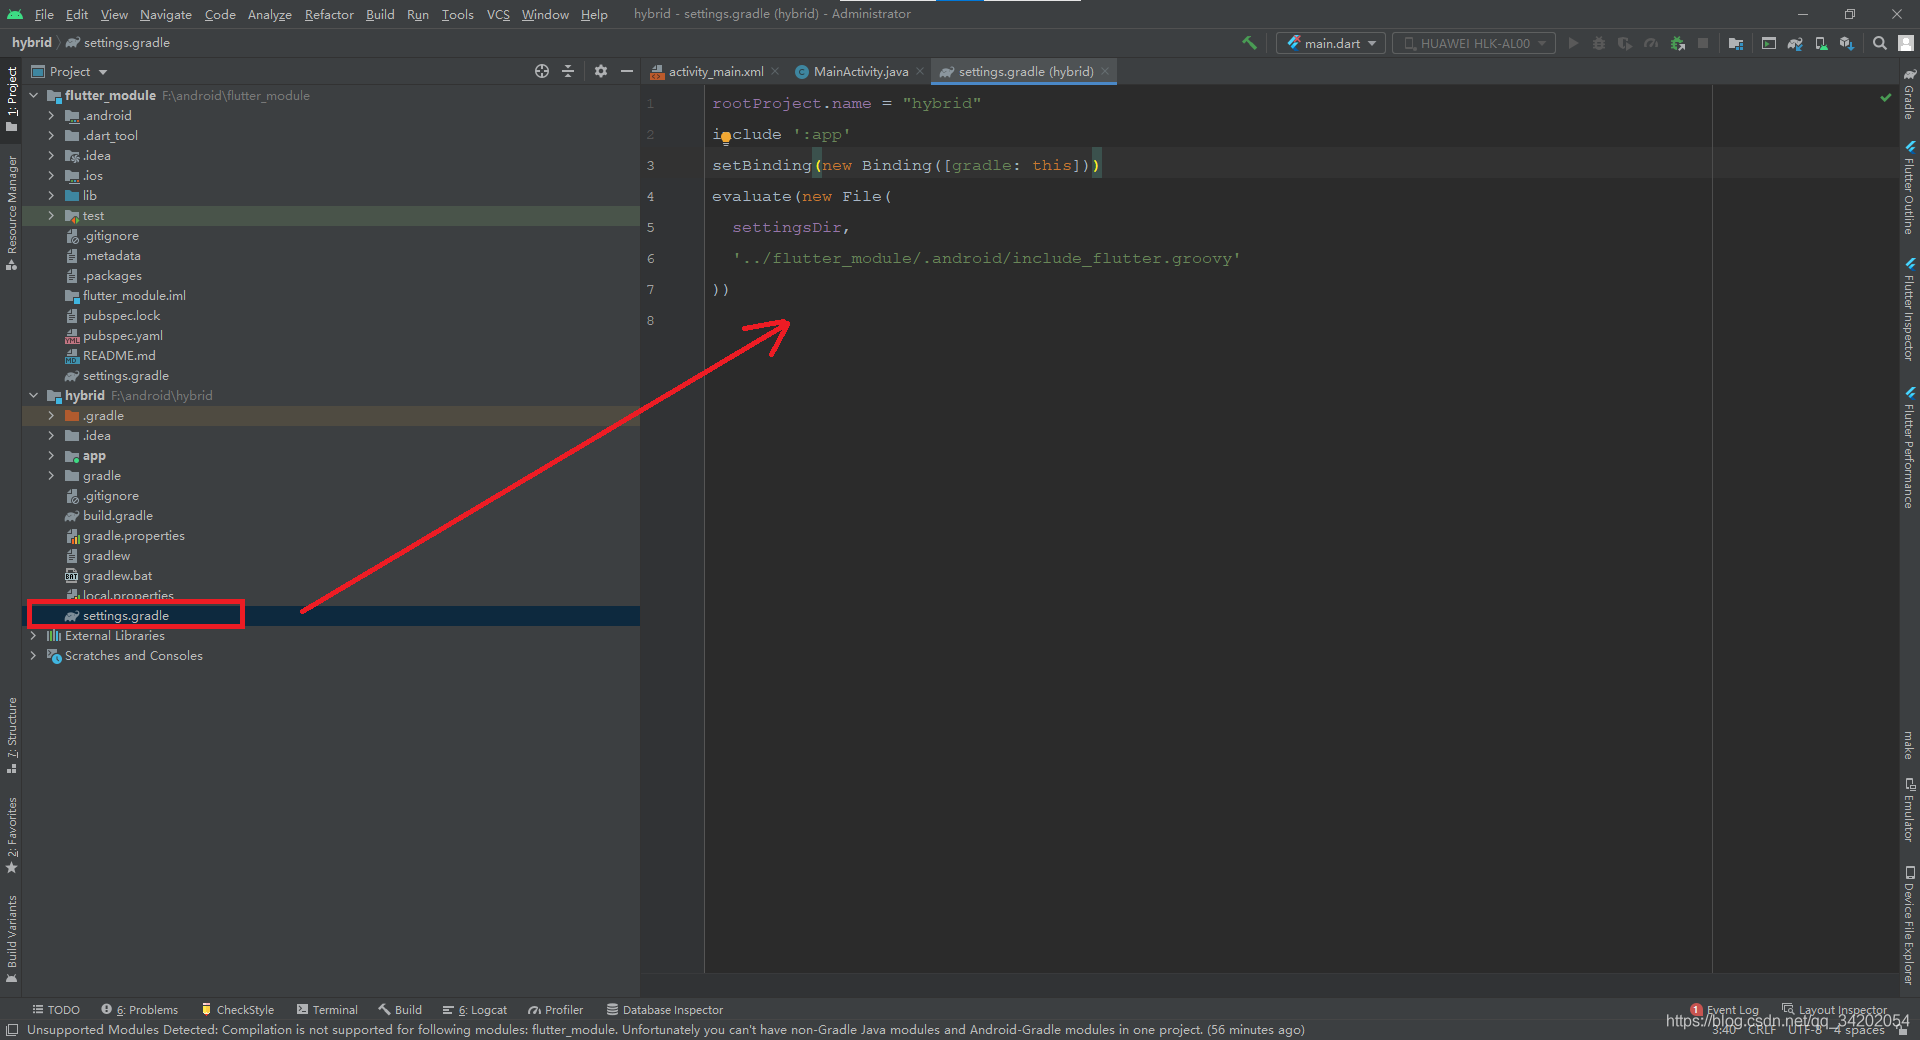Click the yellow intention bulb on line 2
The width and height of the screenshot is (1920, 1040).
pyautogui.click(x=726, y=139)
